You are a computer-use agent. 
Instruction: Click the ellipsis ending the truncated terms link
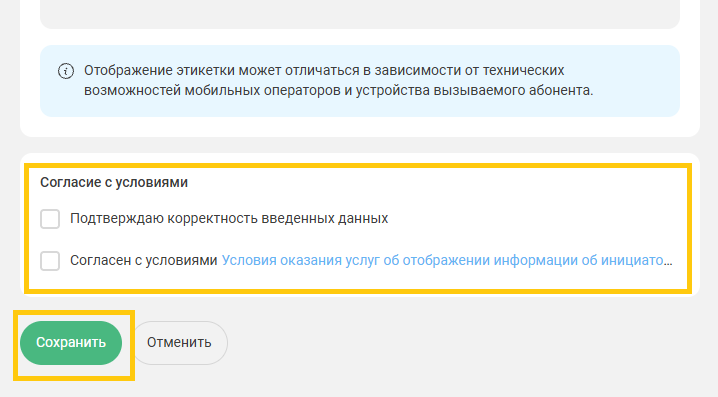pyautogui.click(x=668, y=261)
